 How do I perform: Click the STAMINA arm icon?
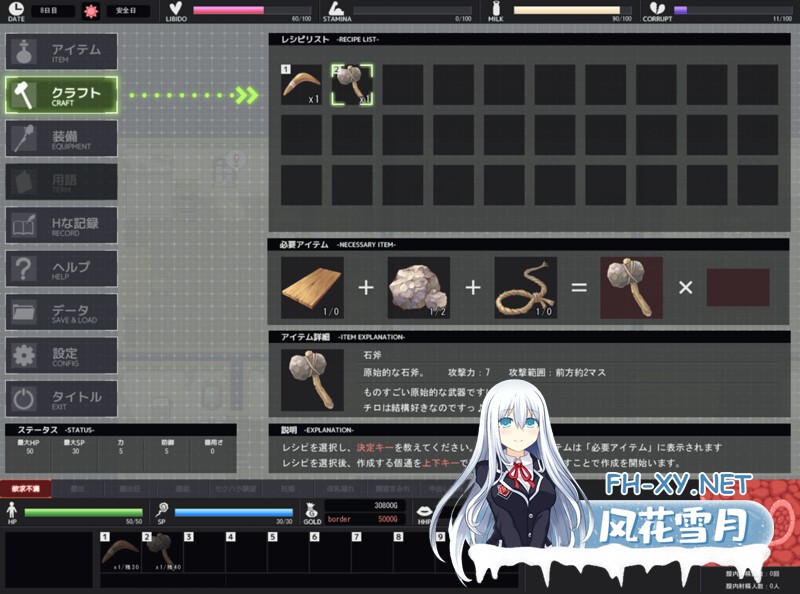tap(335, 8)
